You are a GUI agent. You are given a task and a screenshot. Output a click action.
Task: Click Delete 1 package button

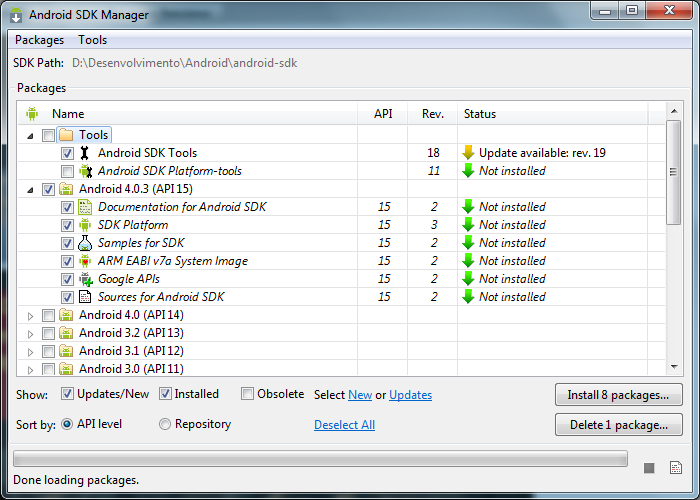point(618,425)
